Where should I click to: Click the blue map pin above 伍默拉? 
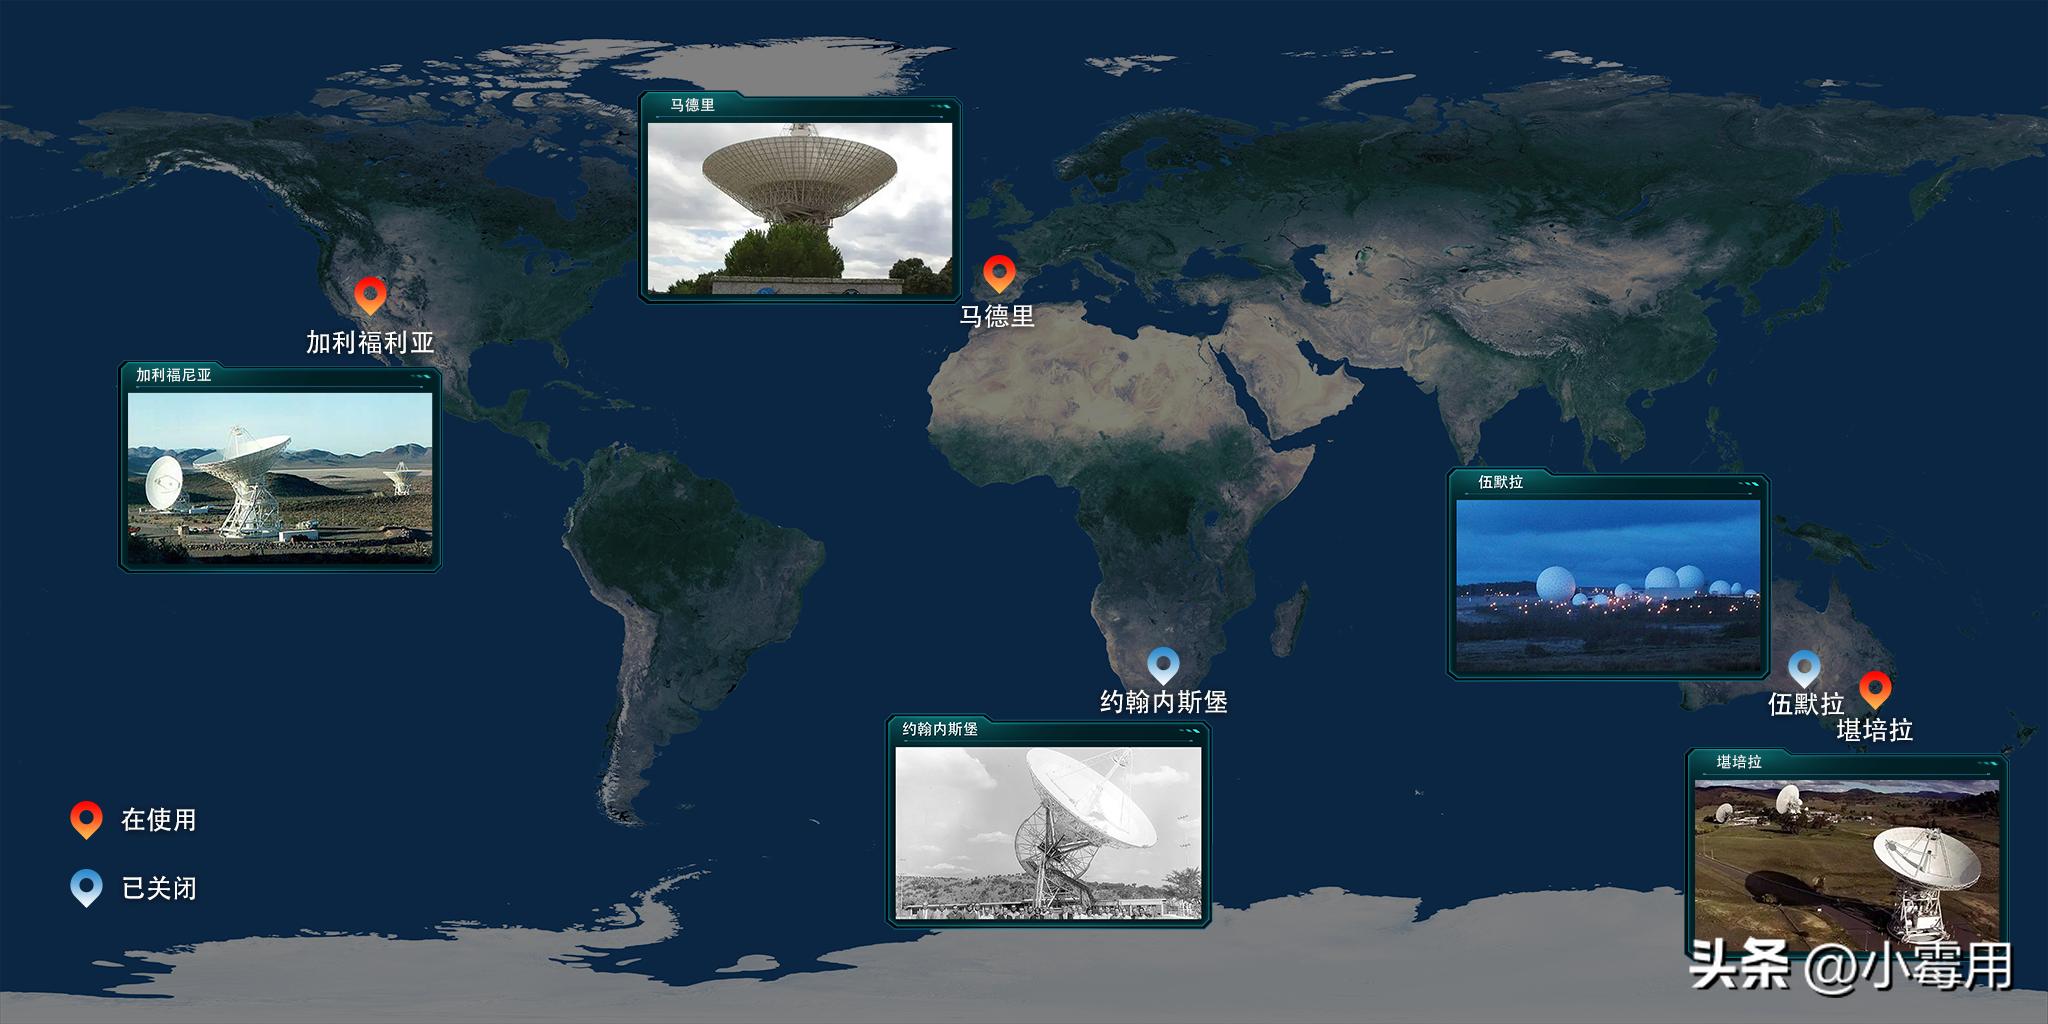(x=1803, y=669)
